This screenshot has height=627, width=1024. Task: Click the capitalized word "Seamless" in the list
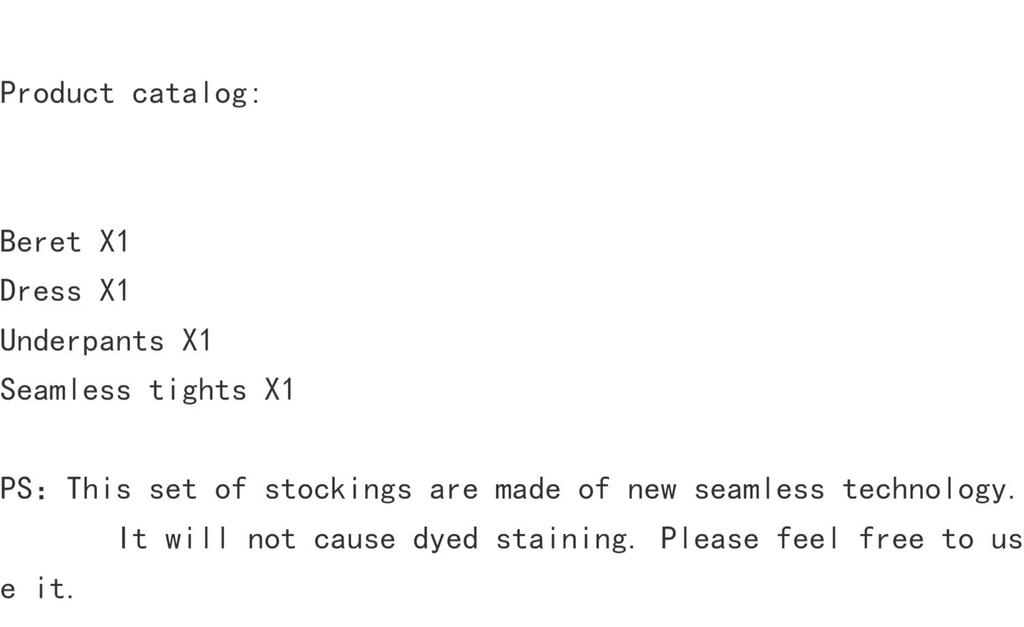coord(65,390)
